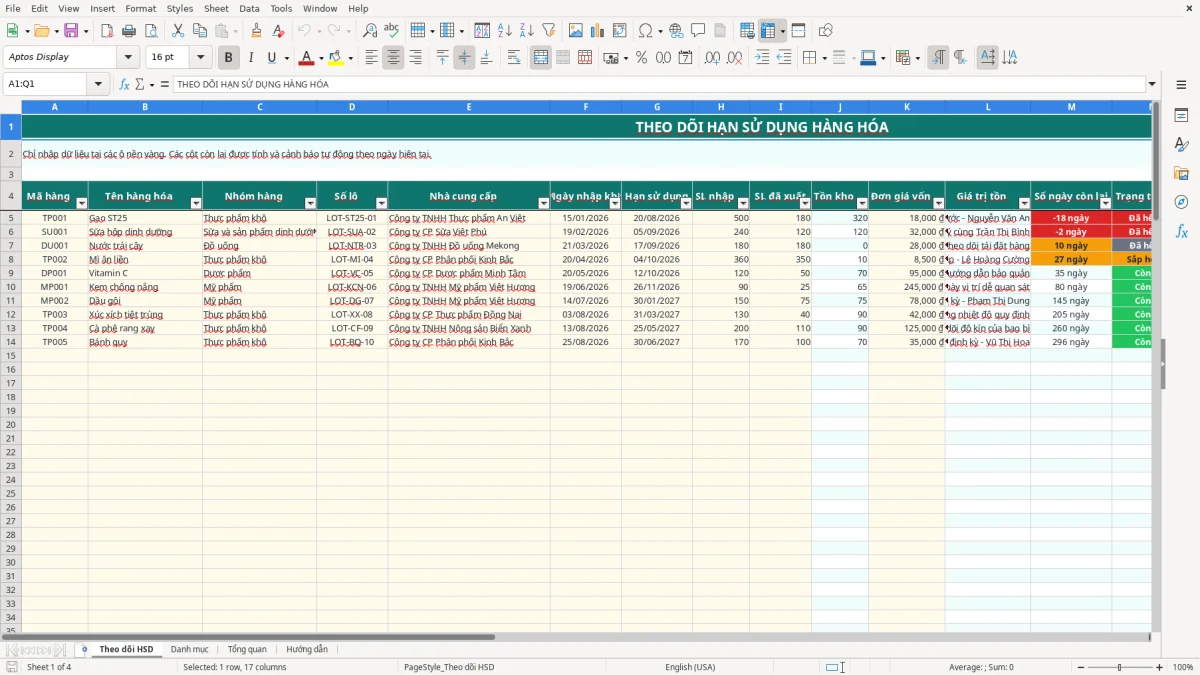This screenshot has width=1200, height=675.
Task: Click the Insert Chart icon
Action: pos(598,31)
